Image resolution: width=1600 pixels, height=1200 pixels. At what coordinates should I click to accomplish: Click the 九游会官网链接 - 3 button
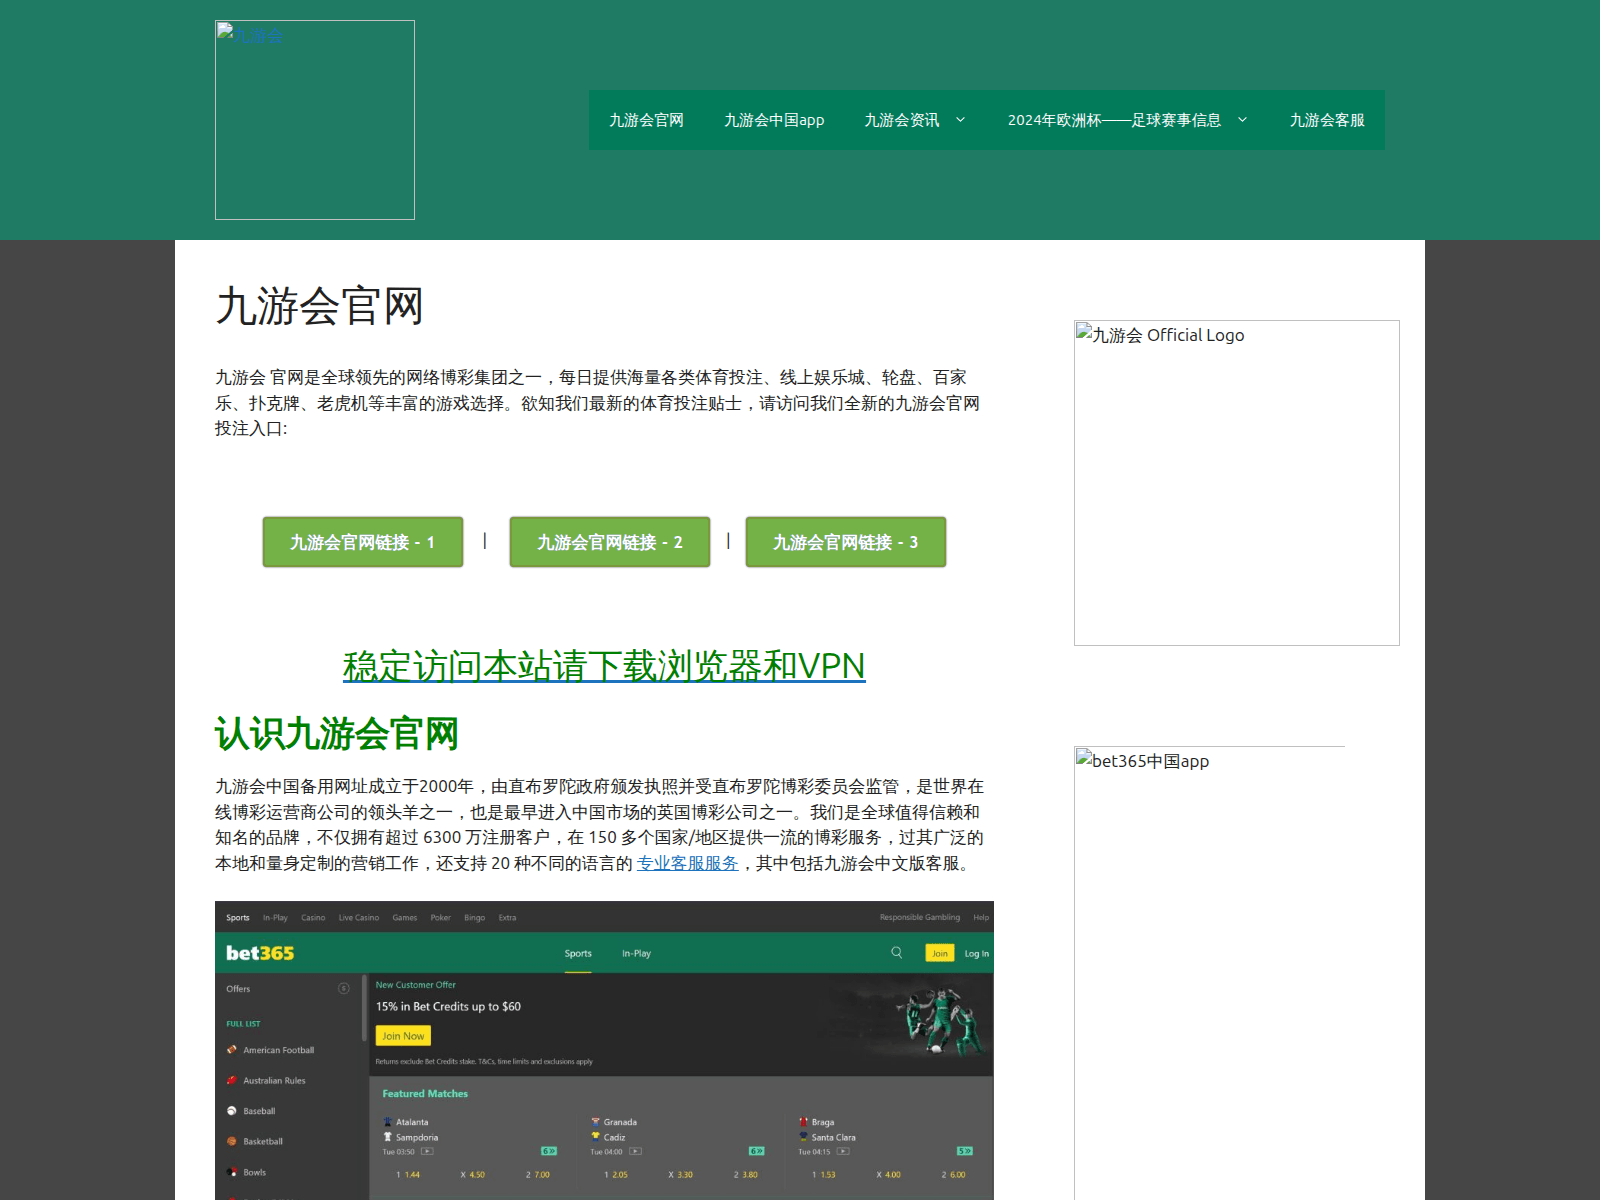[846, 542]
